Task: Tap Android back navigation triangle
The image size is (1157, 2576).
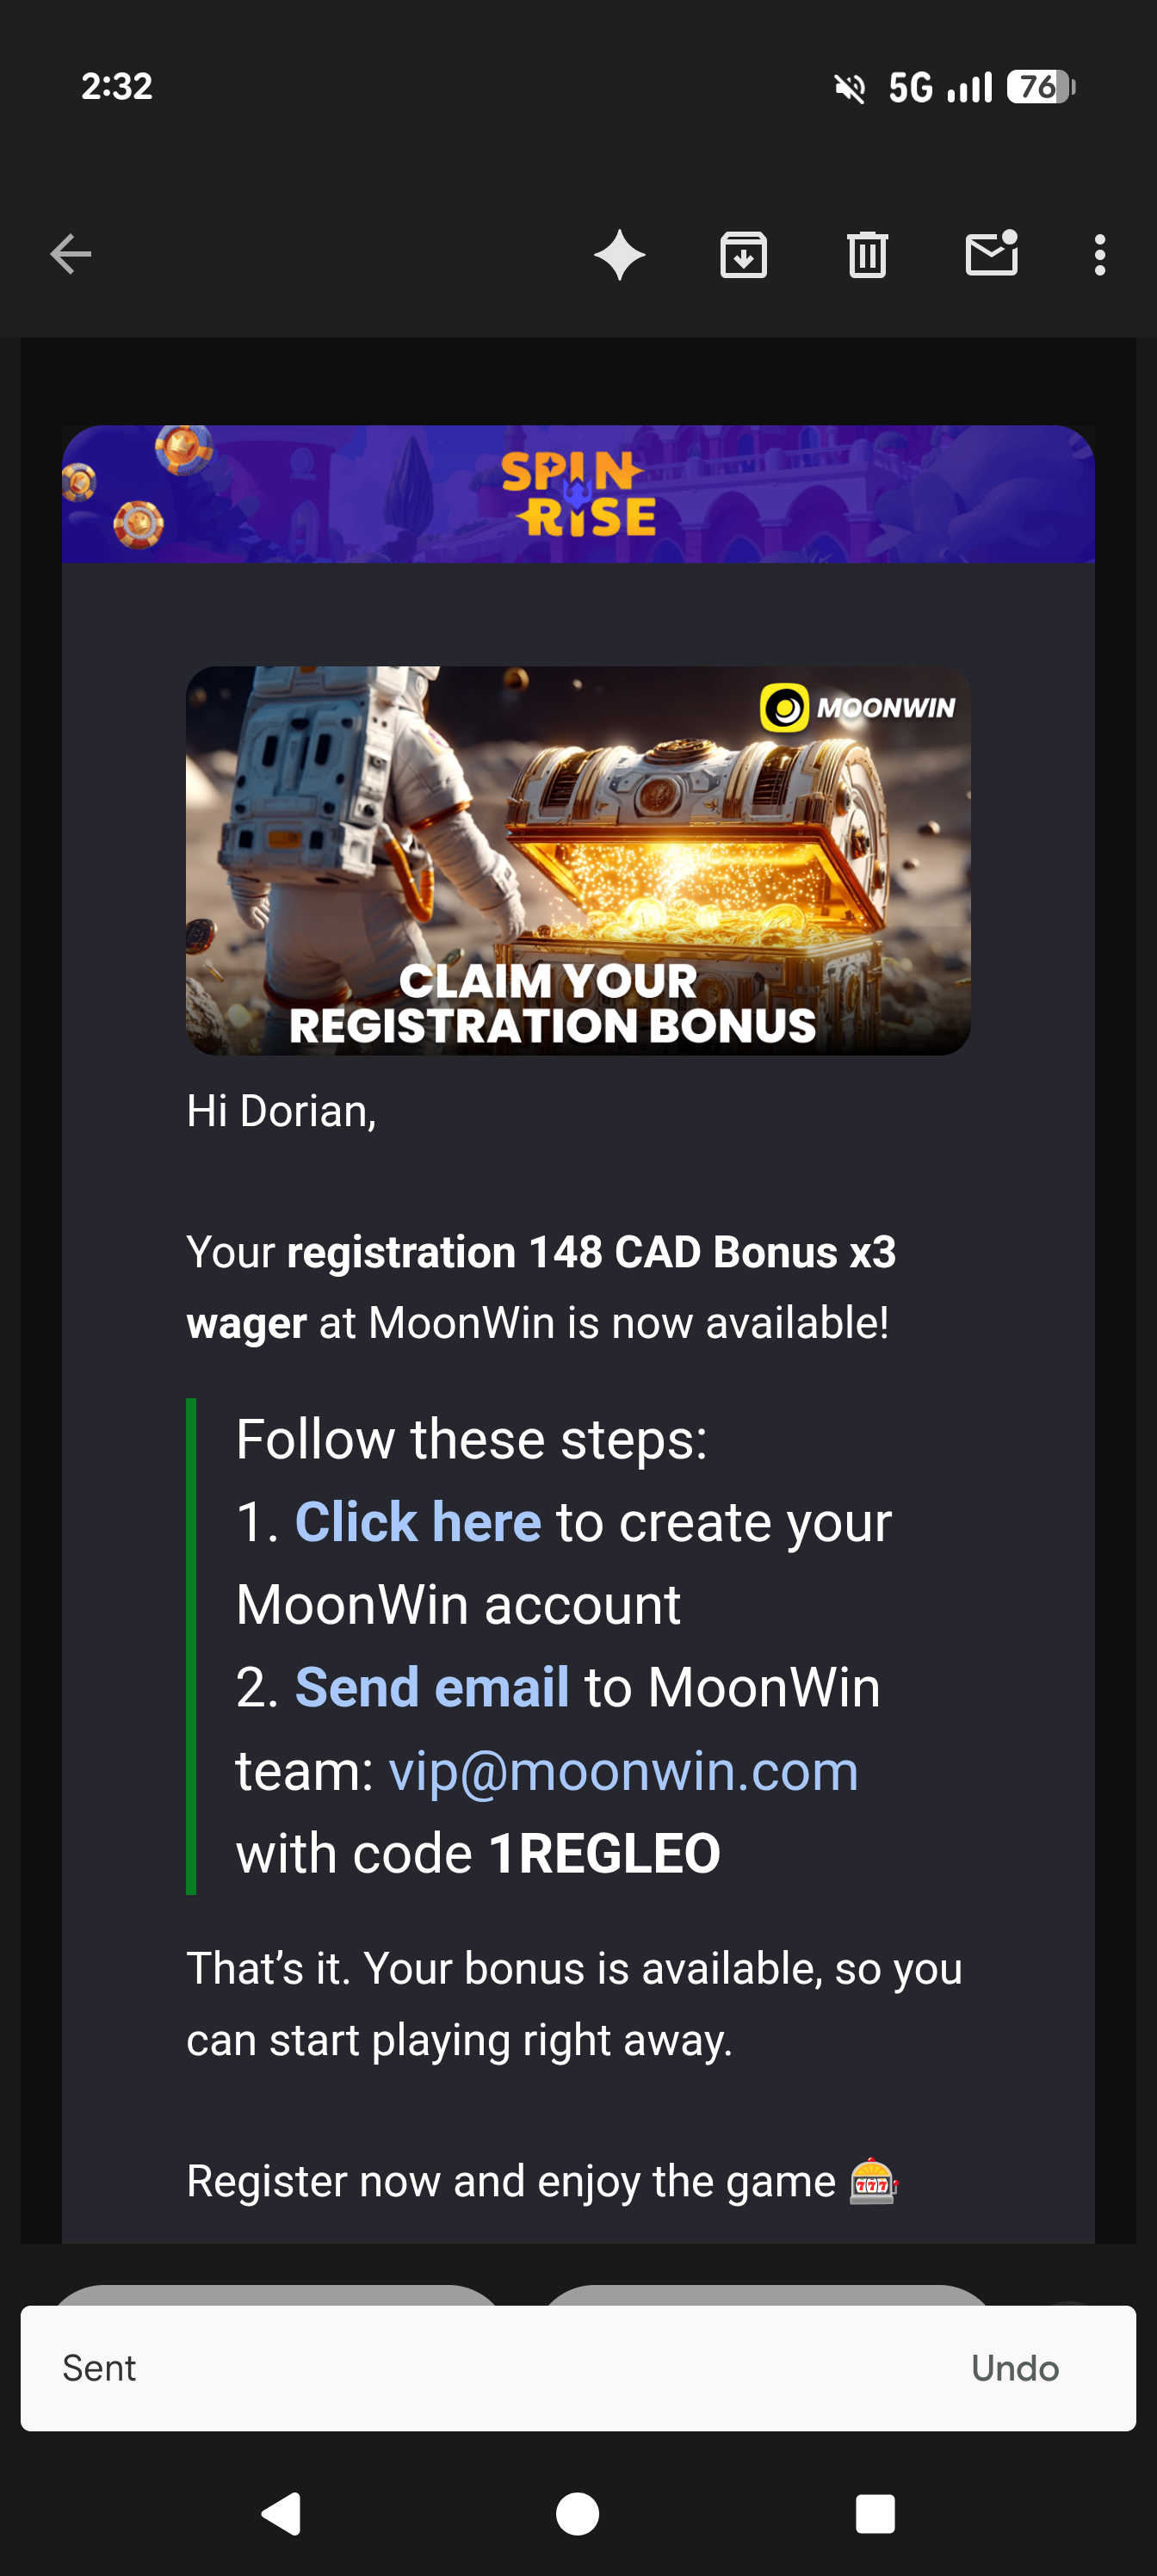Action: coord(281,2513)
